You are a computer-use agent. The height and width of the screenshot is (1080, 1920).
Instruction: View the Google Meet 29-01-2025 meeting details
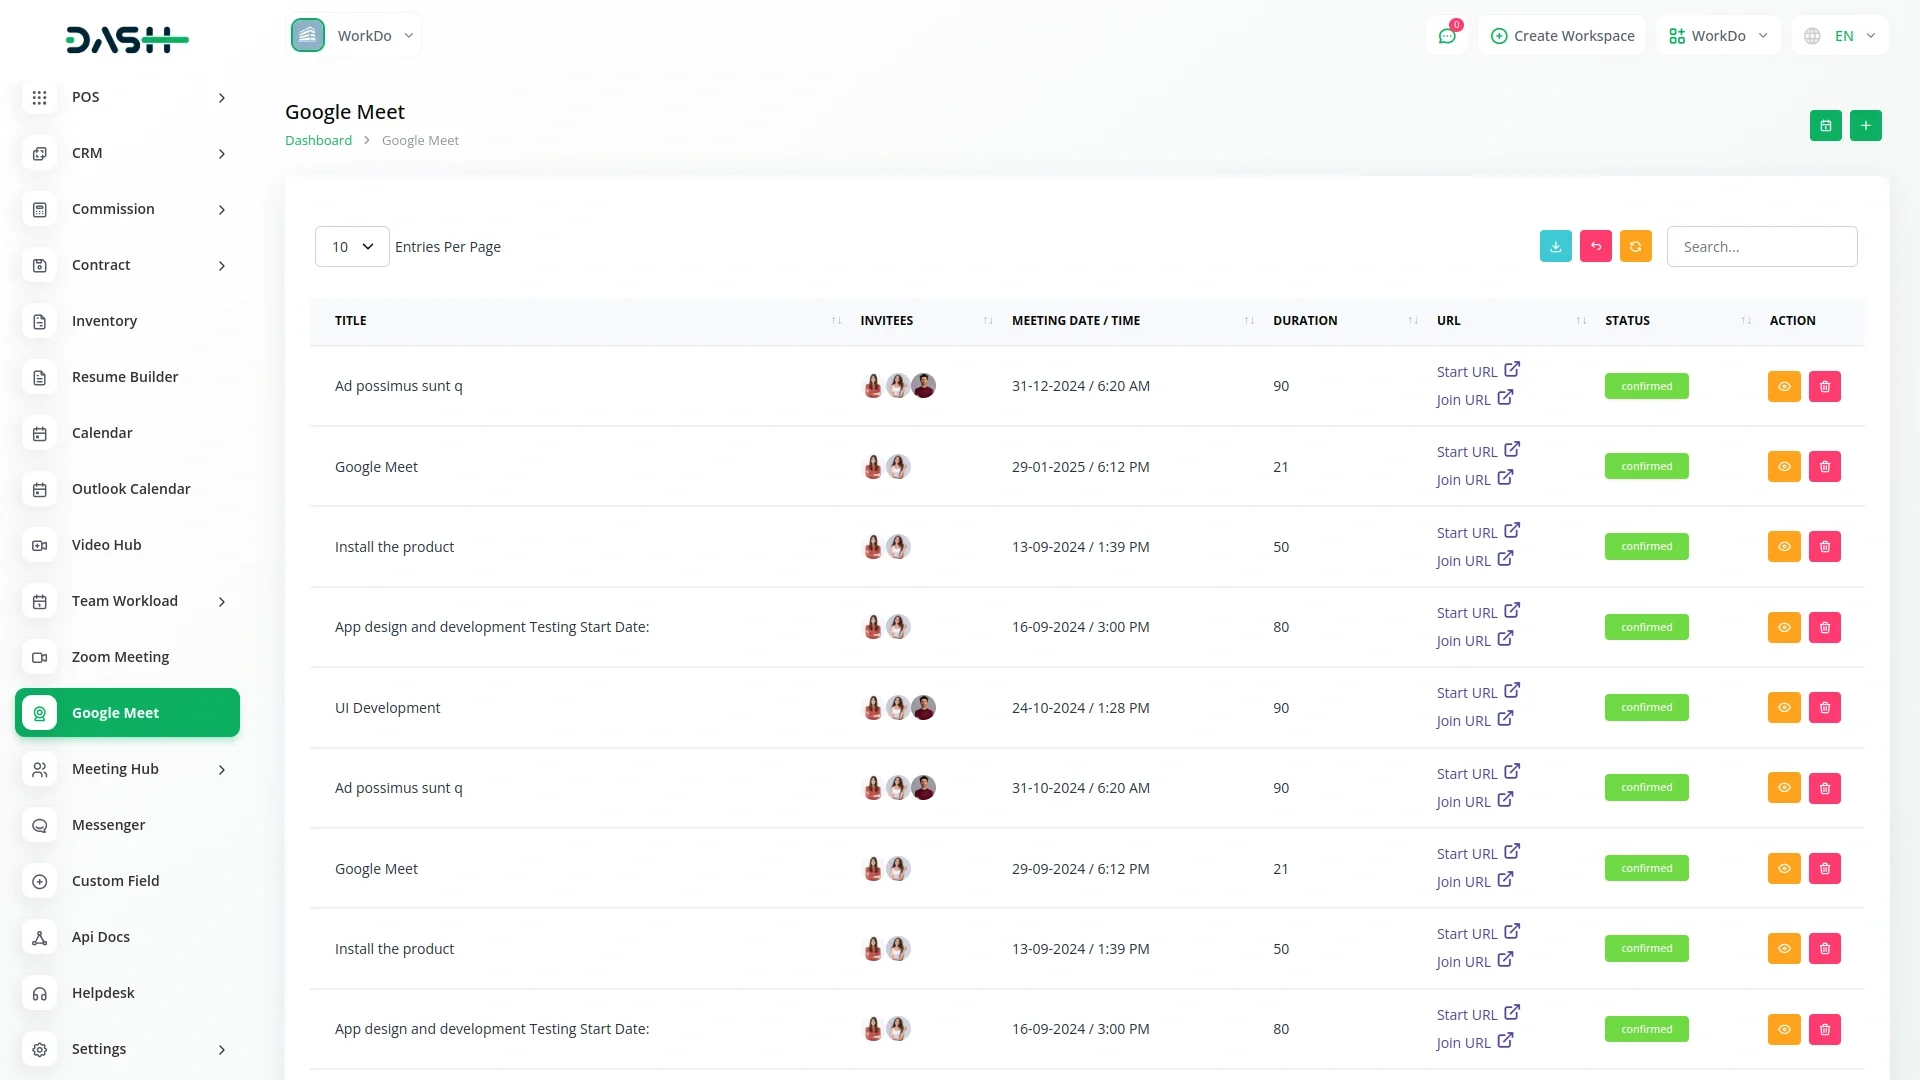(1783, 467)
